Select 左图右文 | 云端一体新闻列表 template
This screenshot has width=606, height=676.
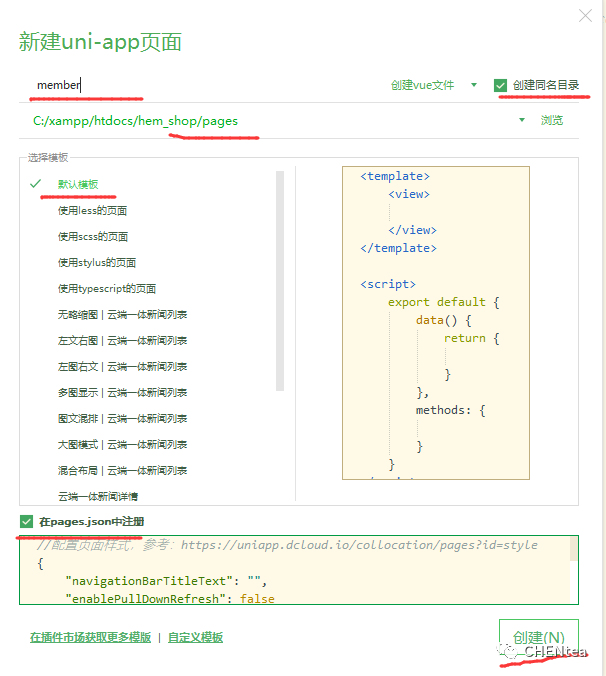[122, 366]
